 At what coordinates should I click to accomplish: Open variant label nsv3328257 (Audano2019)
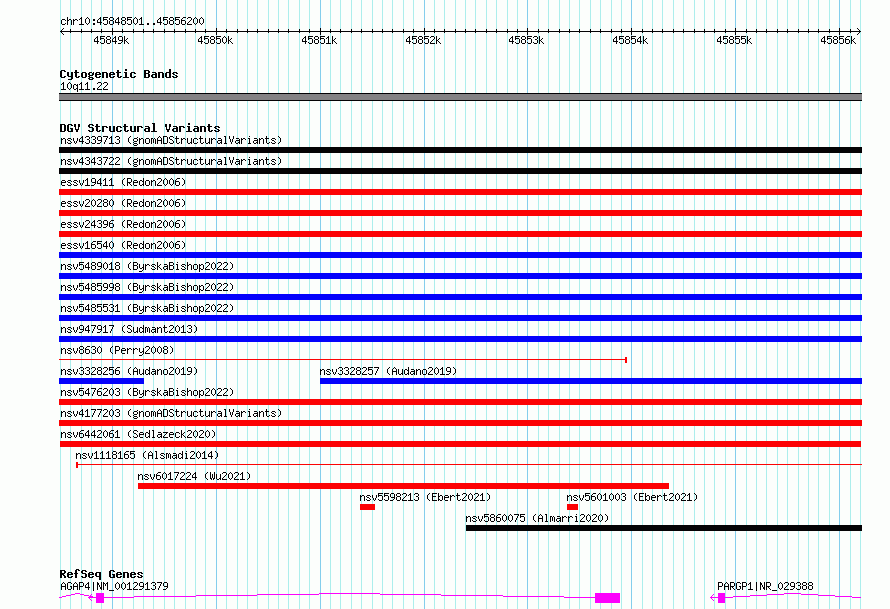[388, 371]
